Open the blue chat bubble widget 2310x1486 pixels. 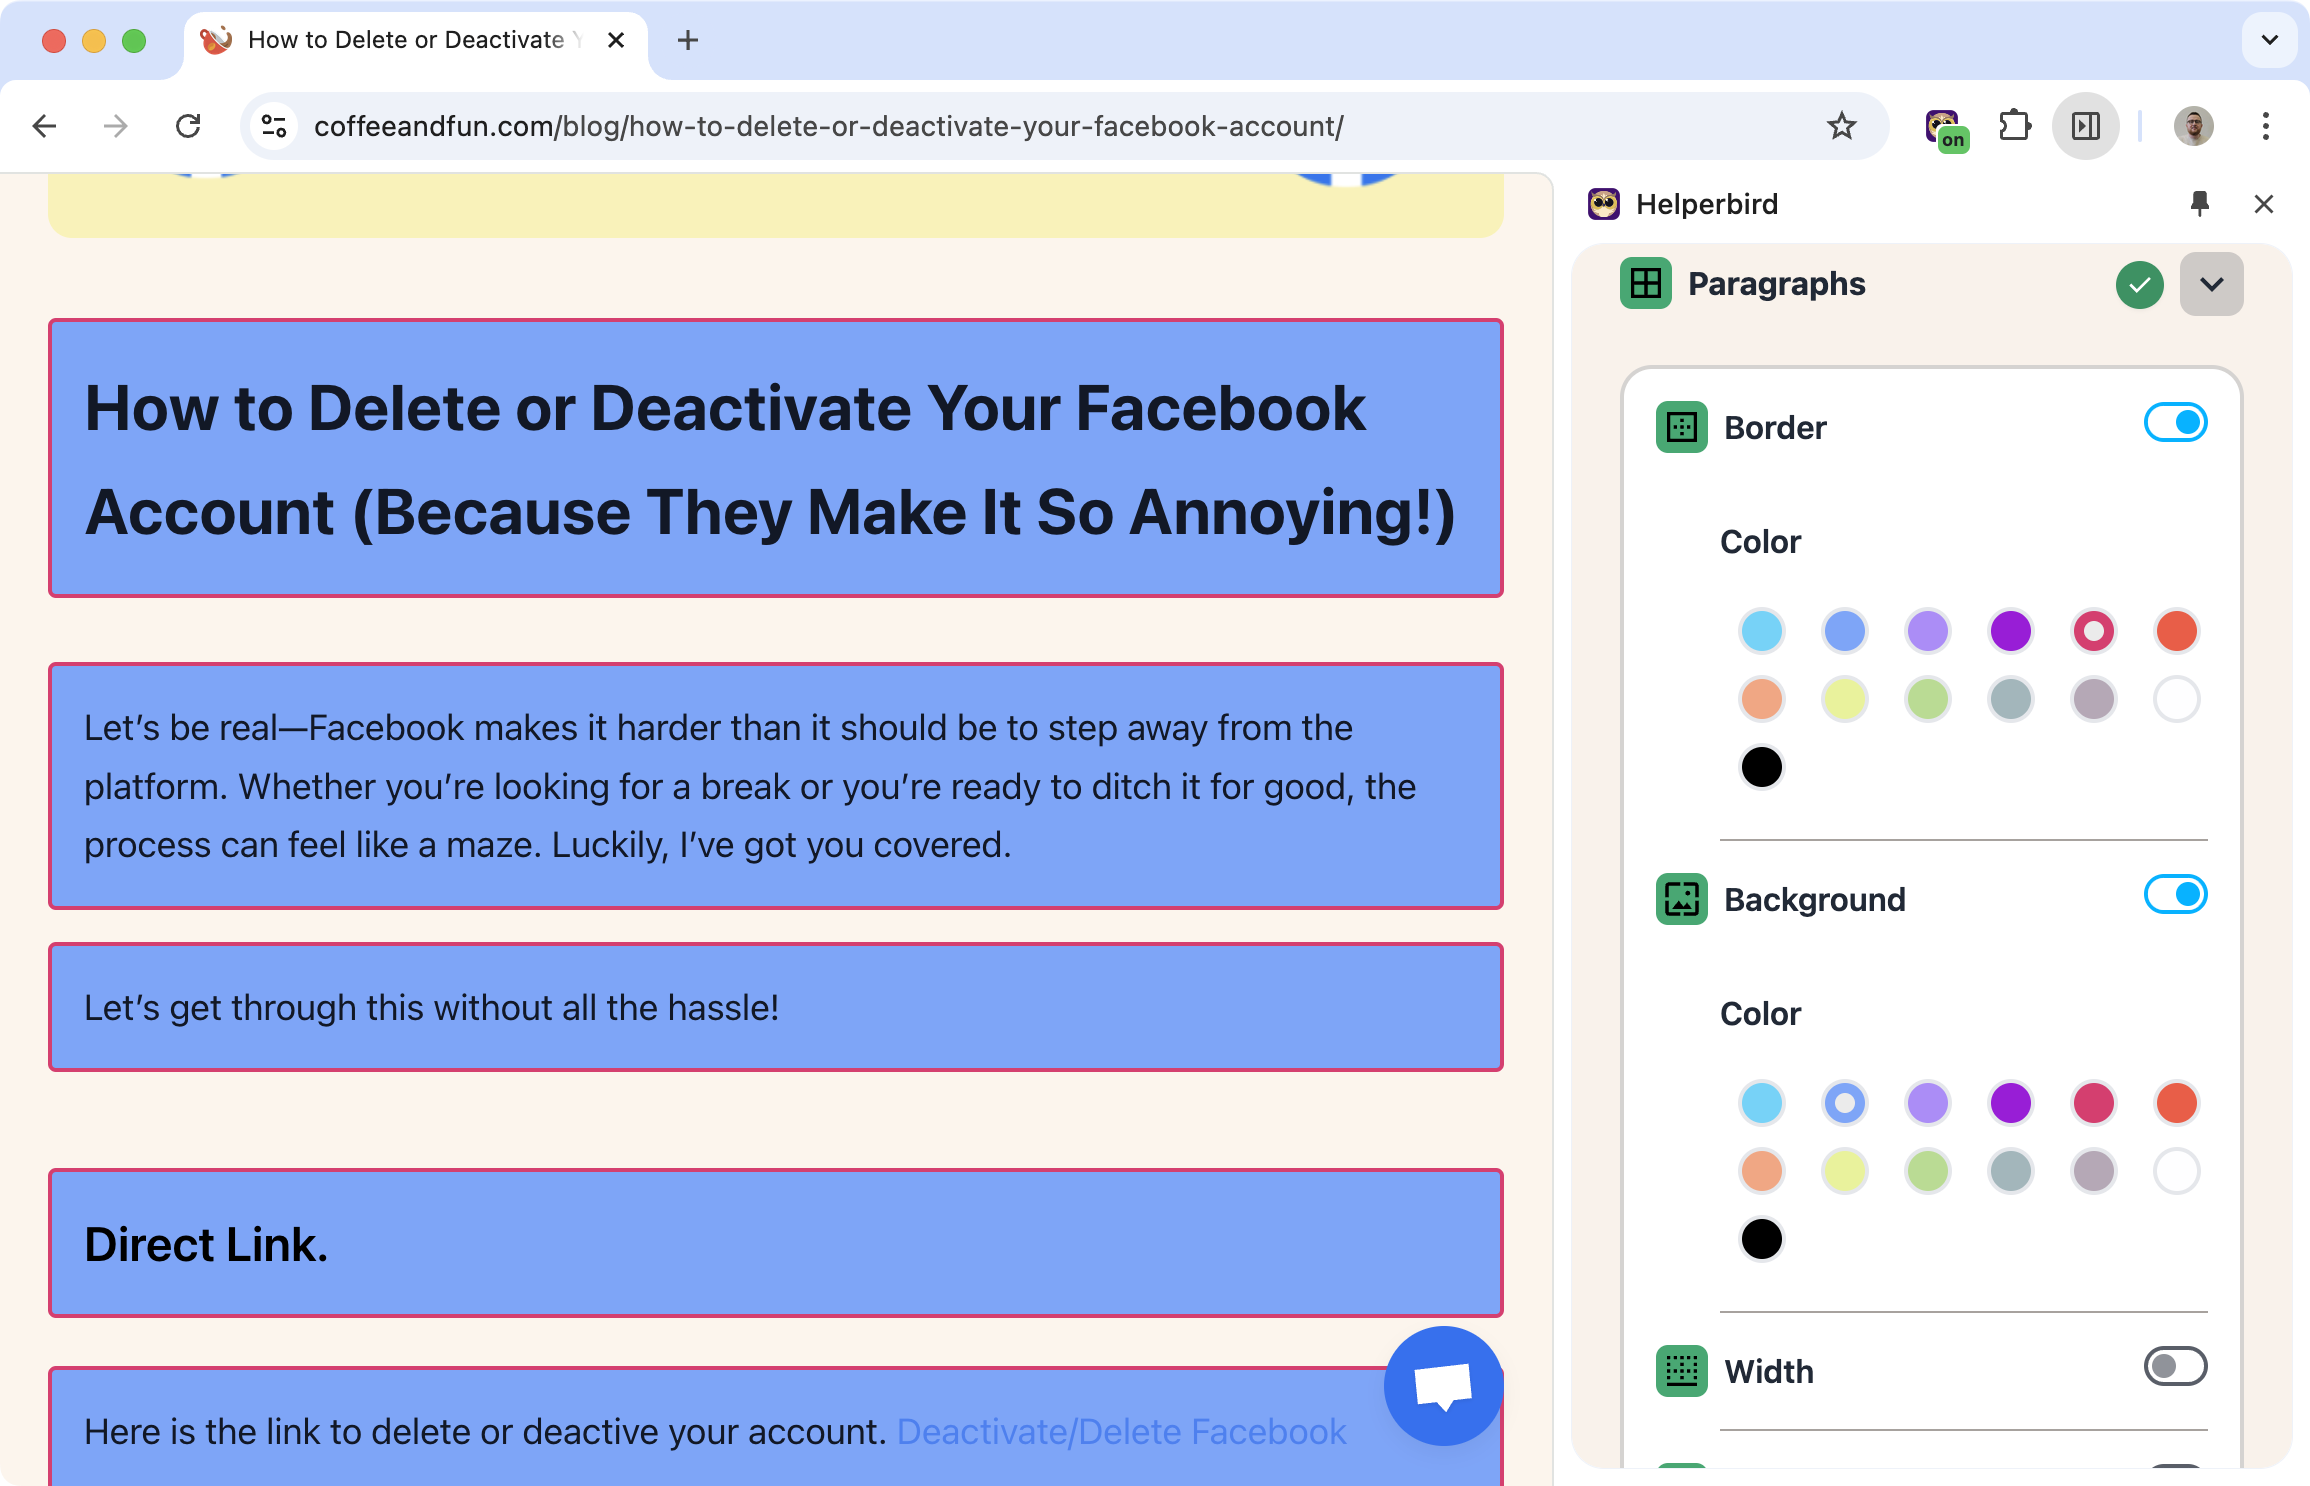coord(1442,1385)
